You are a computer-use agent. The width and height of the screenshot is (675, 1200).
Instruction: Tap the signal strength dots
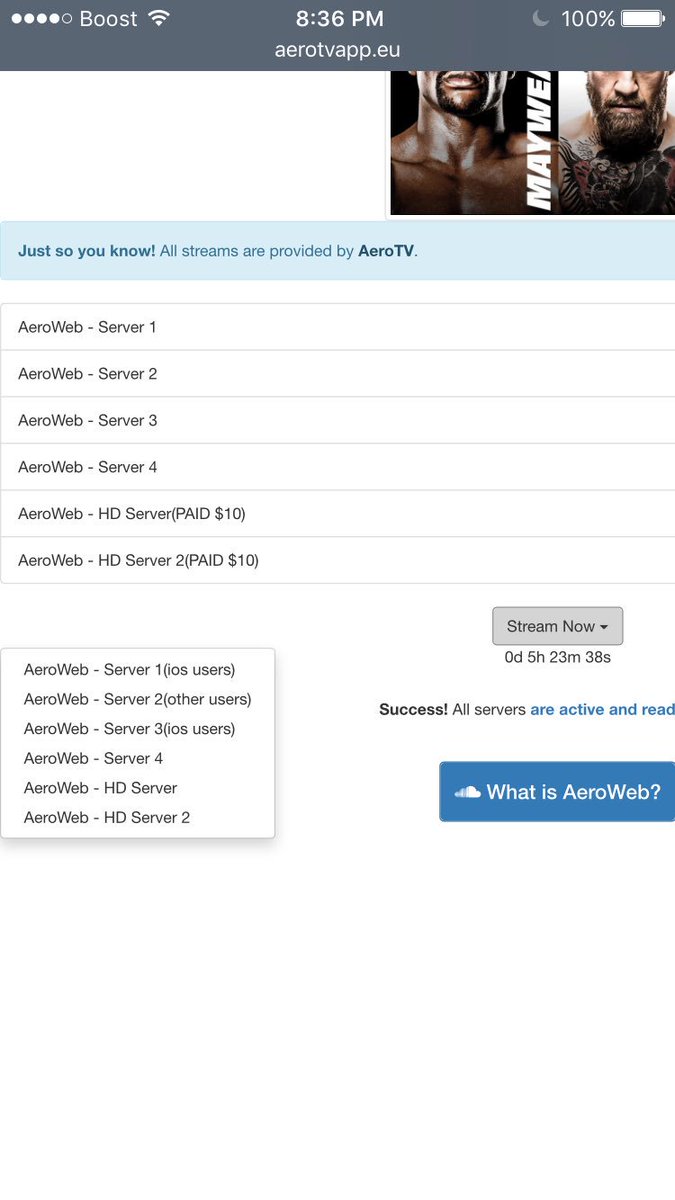coord(41,18)
